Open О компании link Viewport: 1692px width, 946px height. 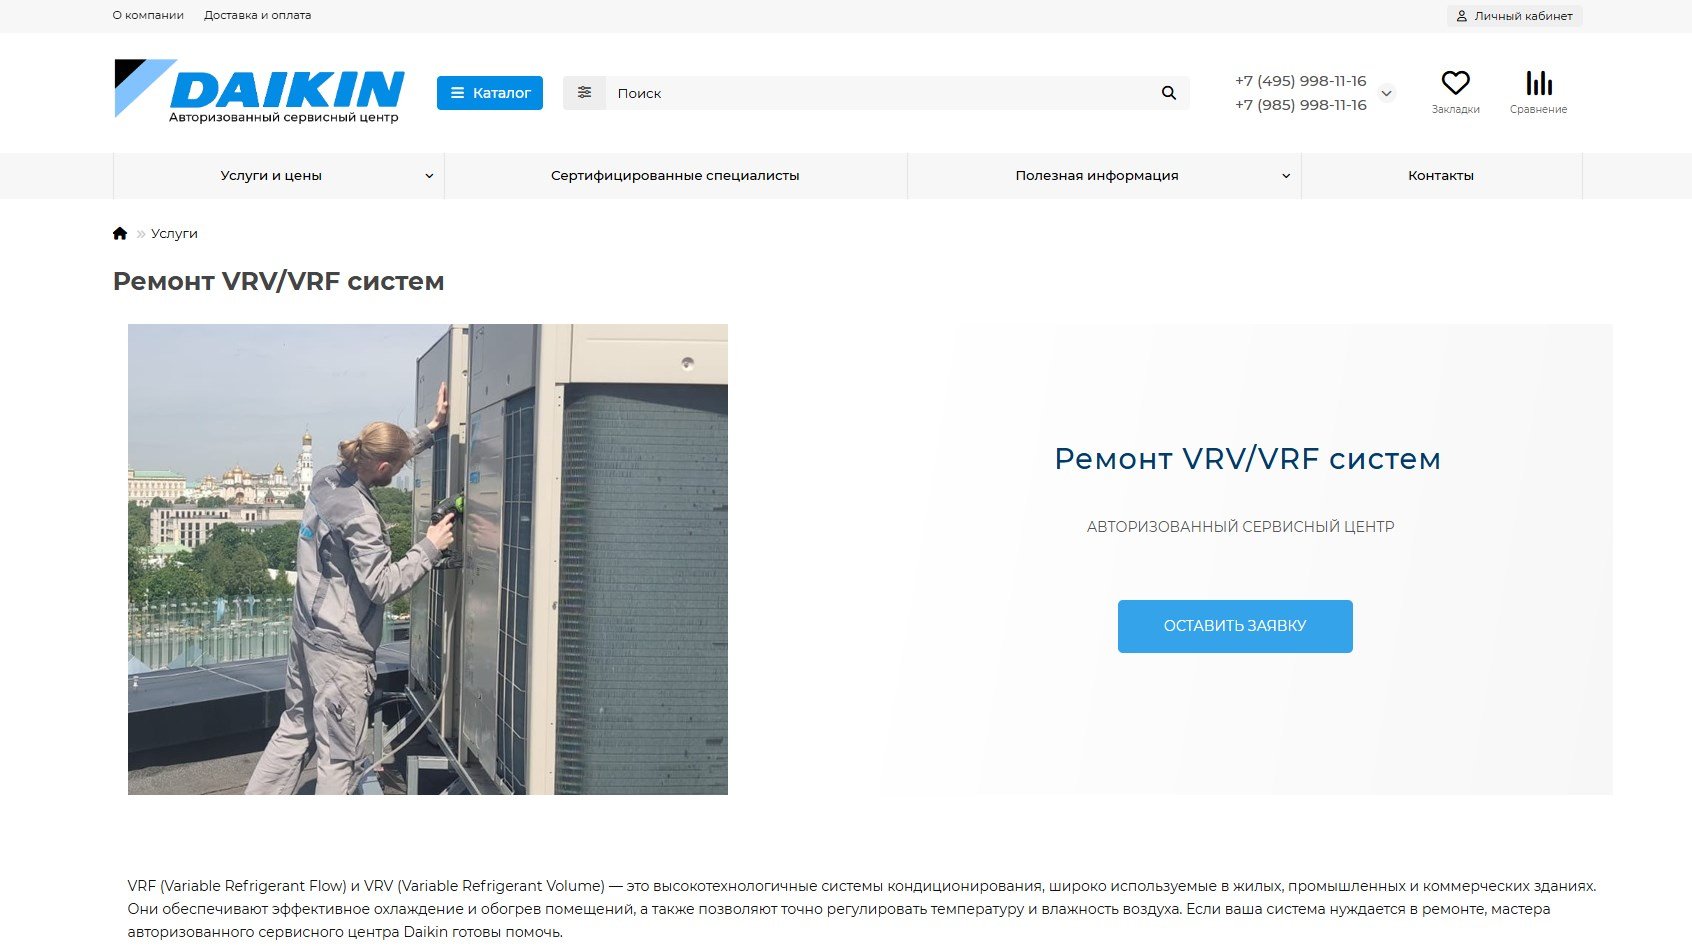148,15
